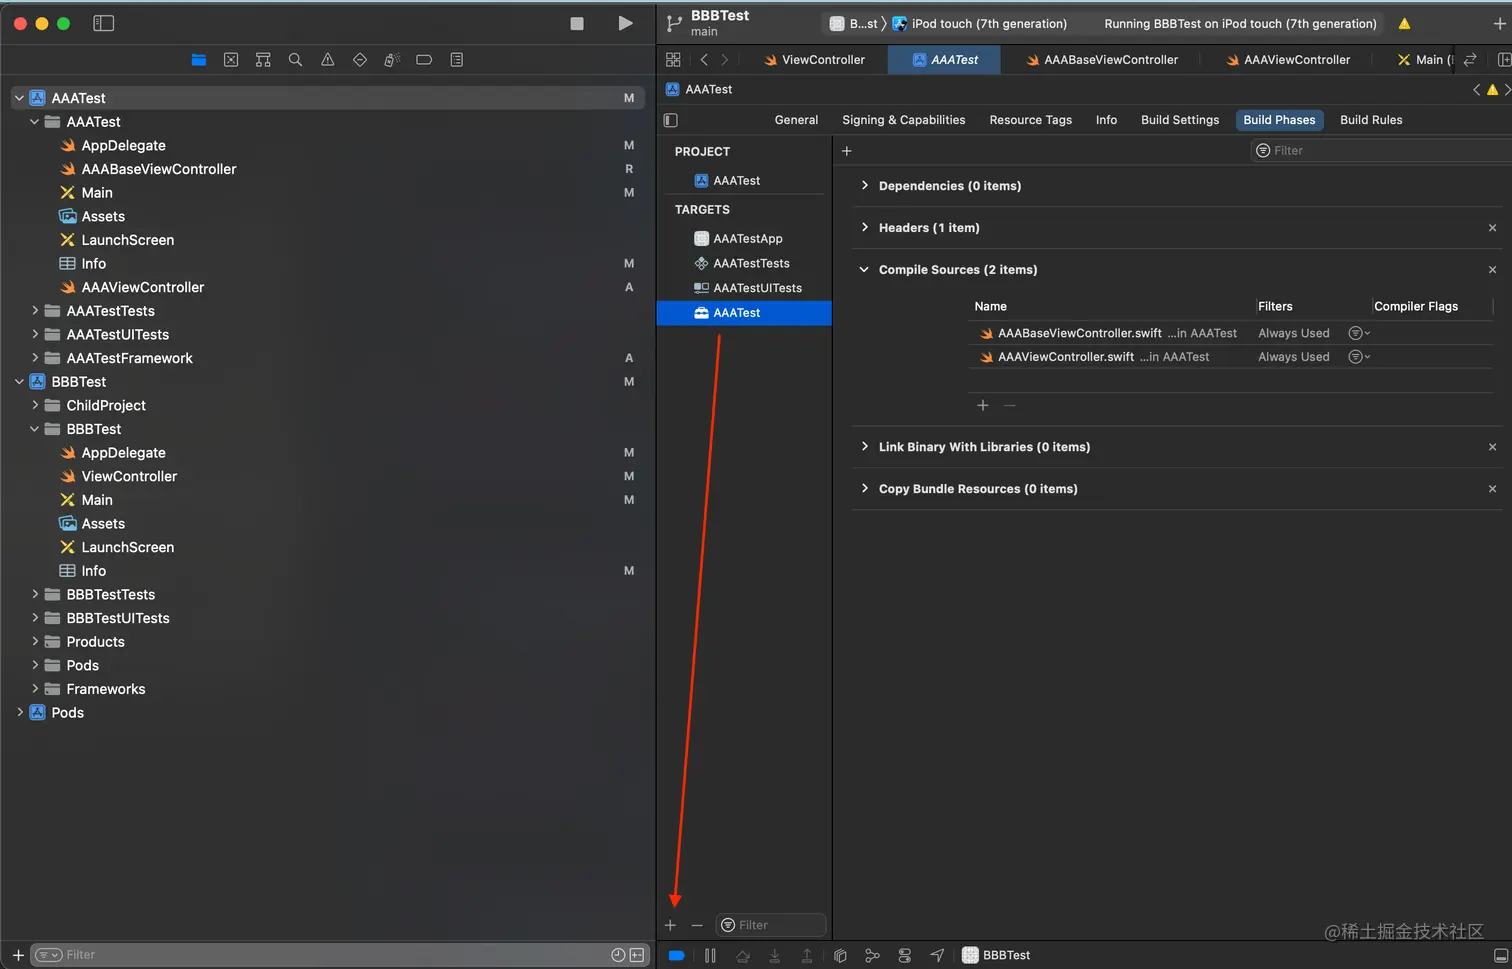Click the targets list Filter field

point(771,926)
